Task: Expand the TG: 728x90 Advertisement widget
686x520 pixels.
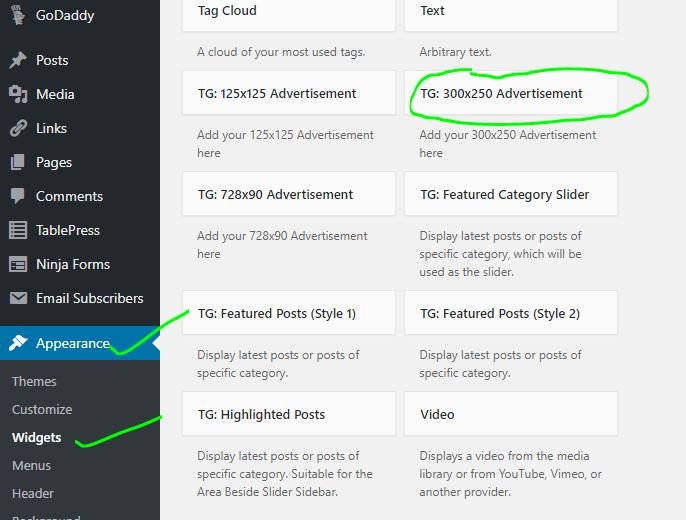Action: pyautogui.click(x=289, y=194)
